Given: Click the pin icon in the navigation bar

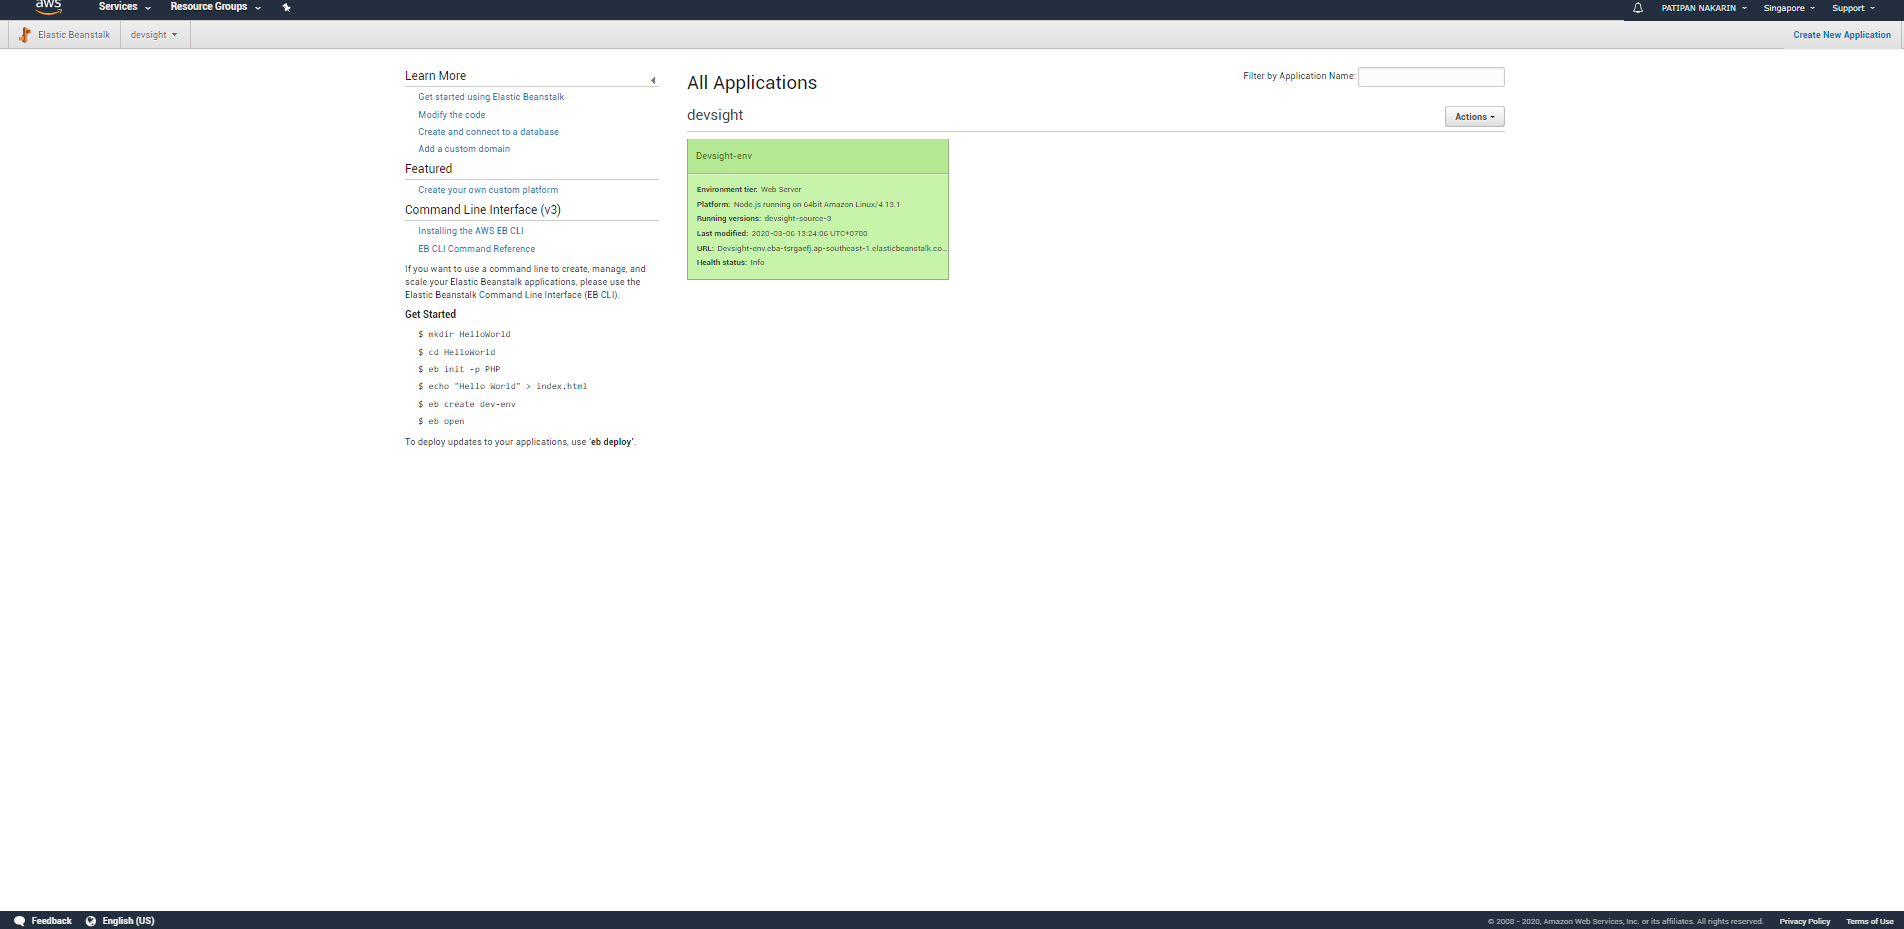Looking at the screenshot, I should [x=286, y=8].
